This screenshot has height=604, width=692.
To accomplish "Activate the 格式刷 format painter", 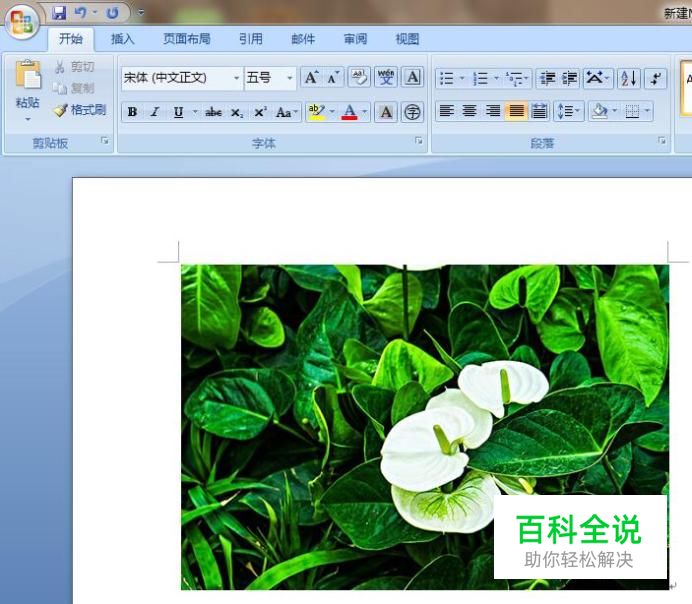I will click(80, 109).
